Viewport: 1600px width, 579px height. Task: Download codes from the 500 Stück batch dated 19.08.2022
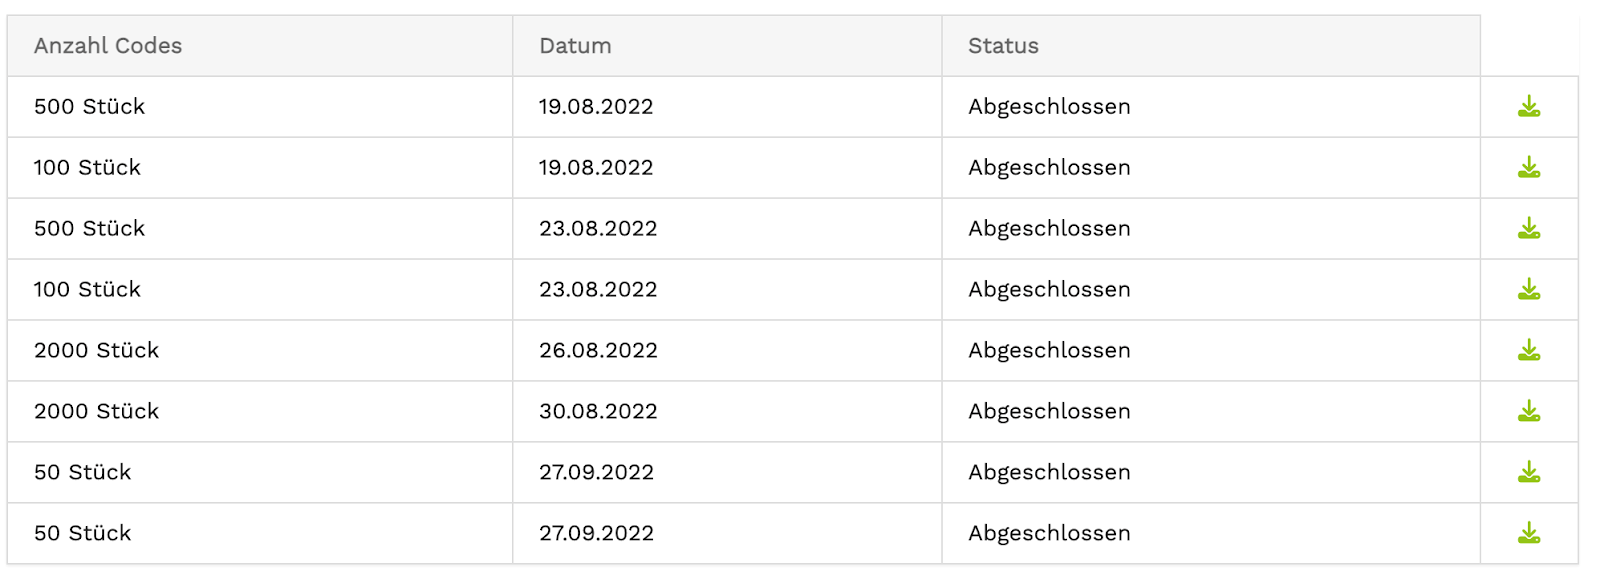point(1529,106)
